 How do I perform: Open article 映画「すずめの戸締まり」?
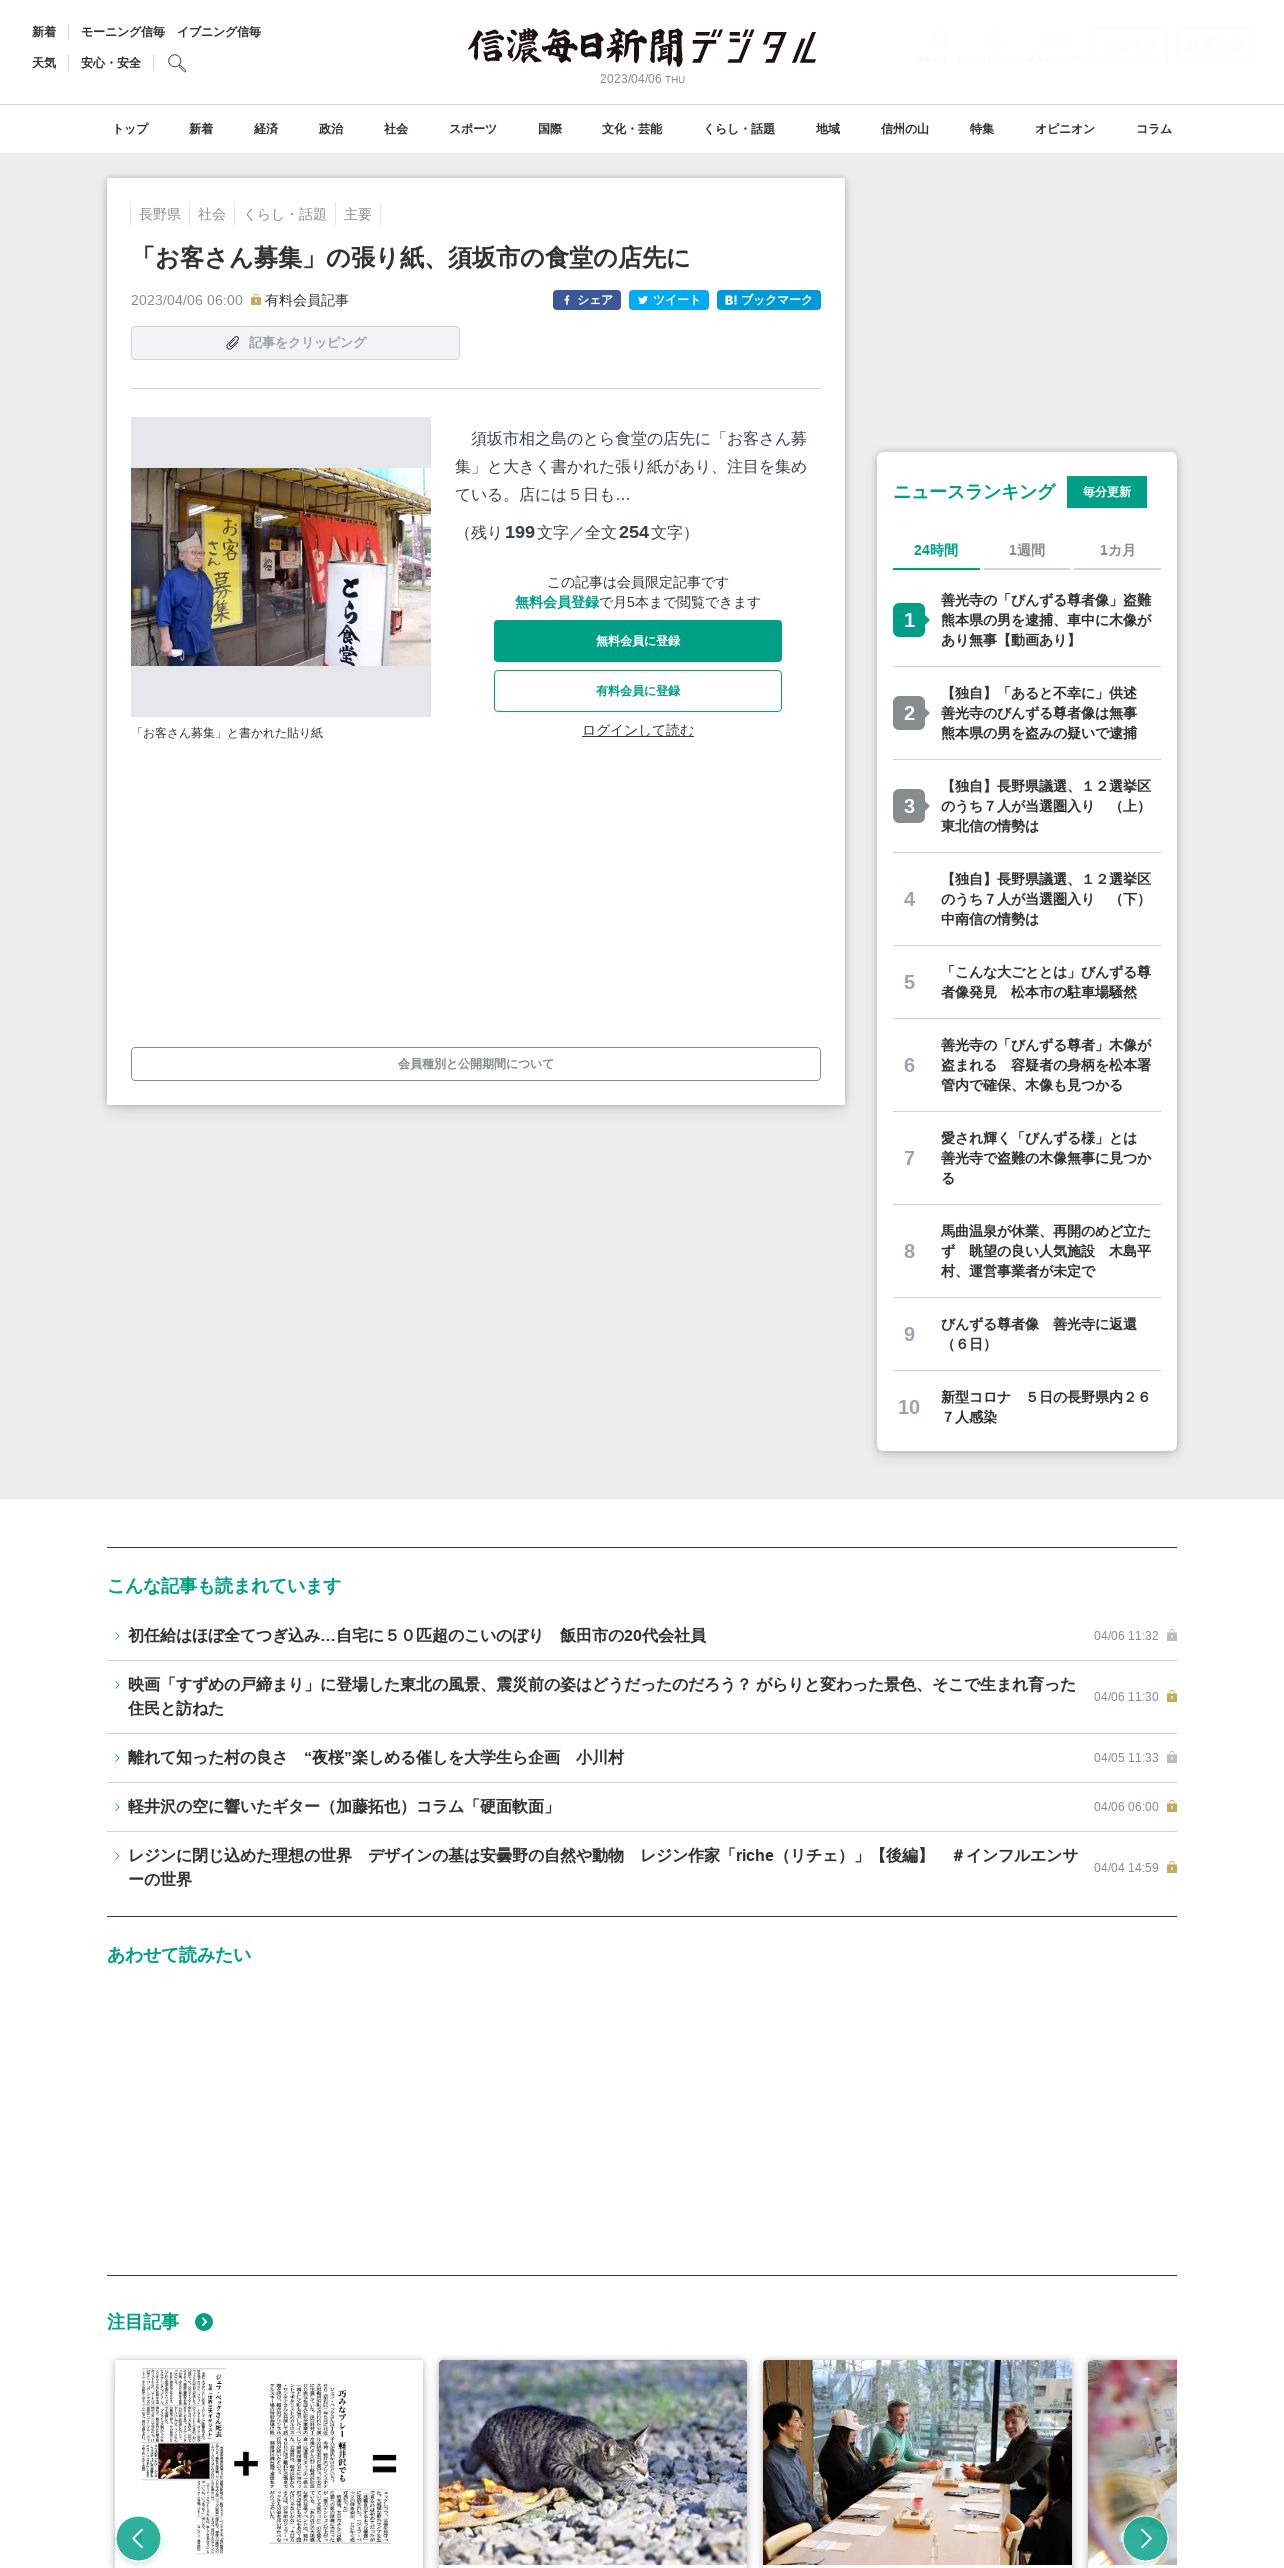[602, 1697]
